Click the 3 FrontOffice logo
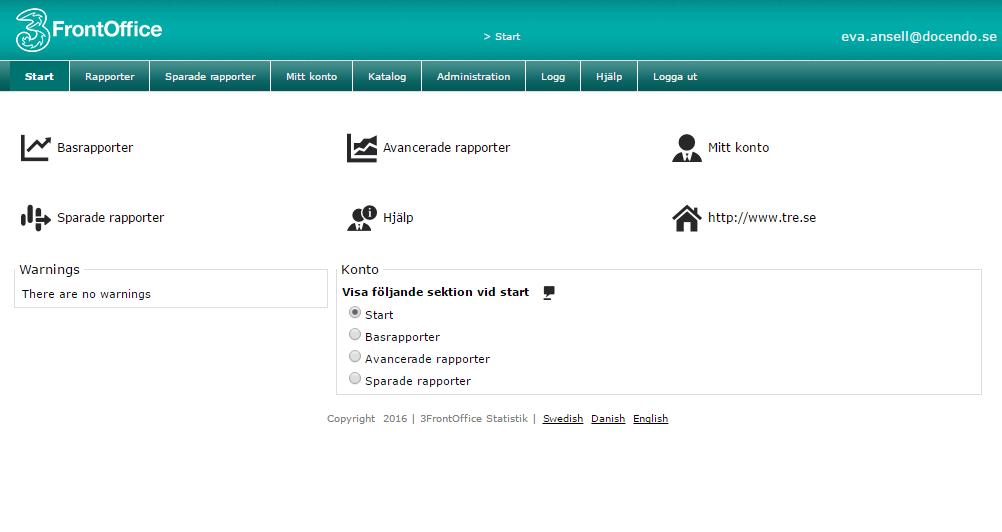Image resolution: width=1002 pixels, height=532 pixels. point(89,29)
